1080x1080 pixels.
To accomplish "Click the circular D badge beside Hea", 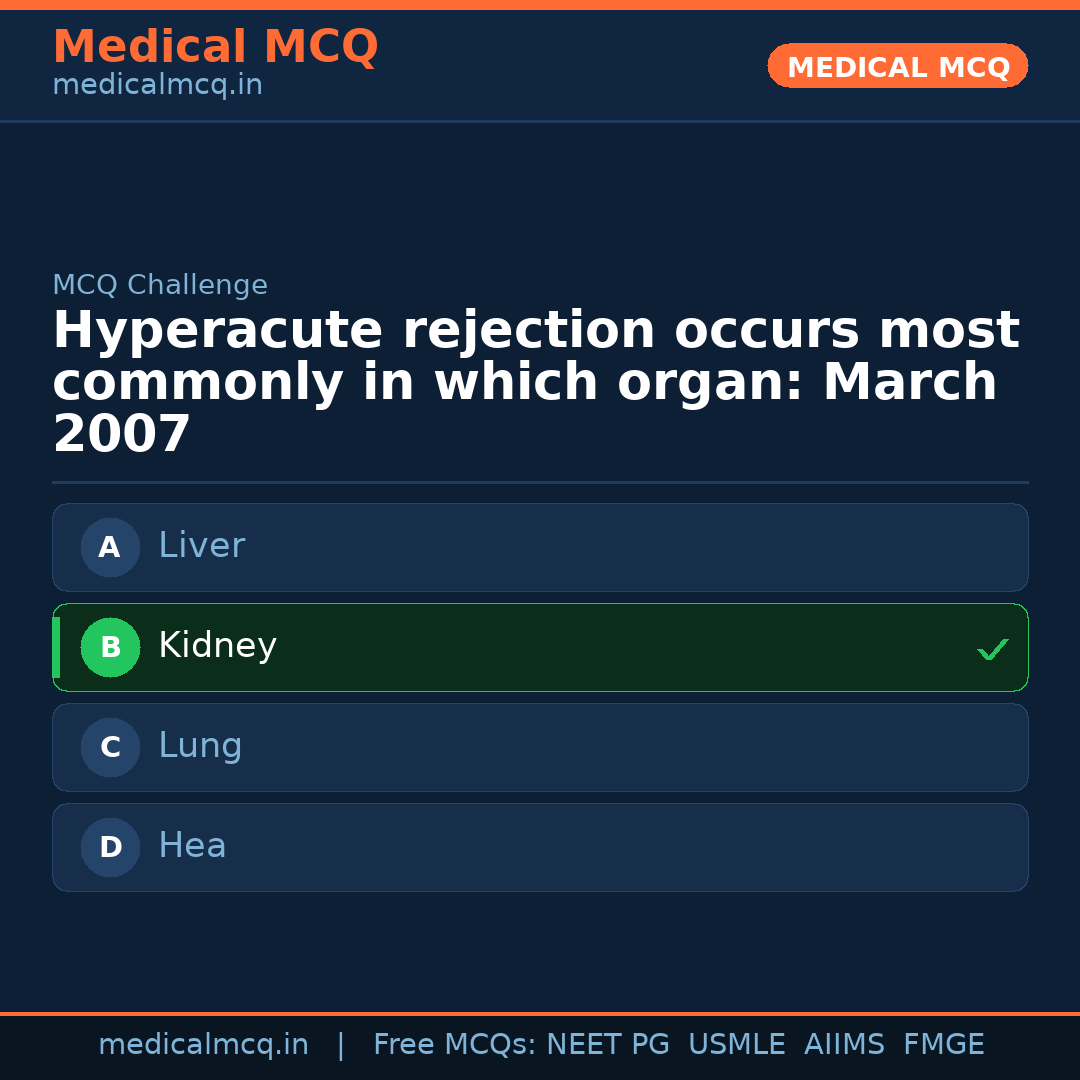I will click(x=110, y=847).
